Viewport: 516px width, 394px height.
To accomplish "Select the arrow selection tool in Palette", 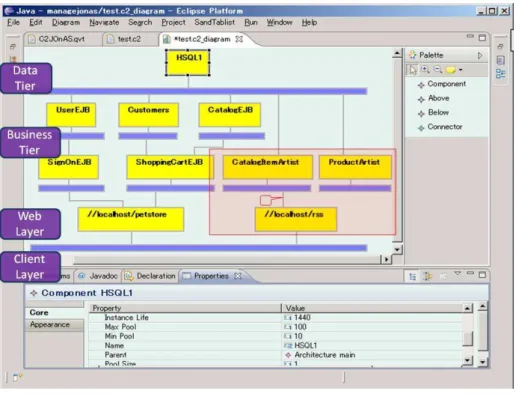I will click(x=413, y=70).
